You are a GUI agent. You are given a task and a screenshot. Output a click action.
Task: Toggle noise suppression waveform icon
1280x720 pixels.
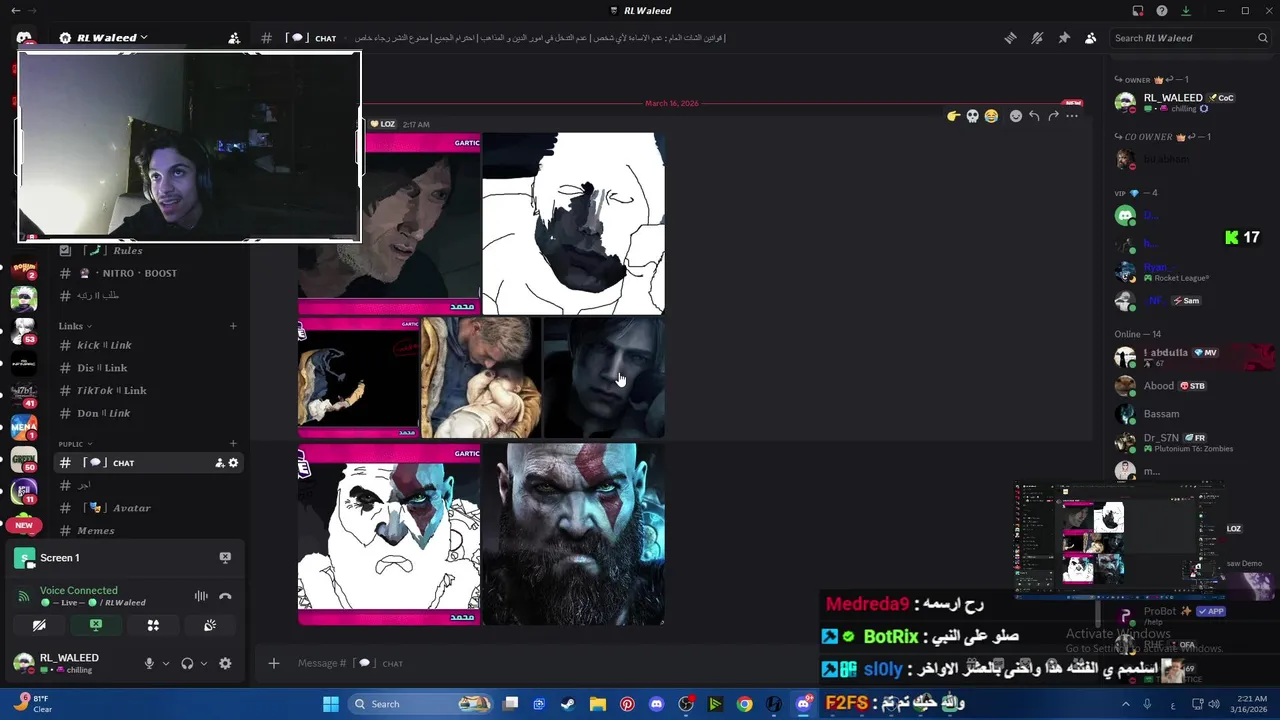[201, 596]
